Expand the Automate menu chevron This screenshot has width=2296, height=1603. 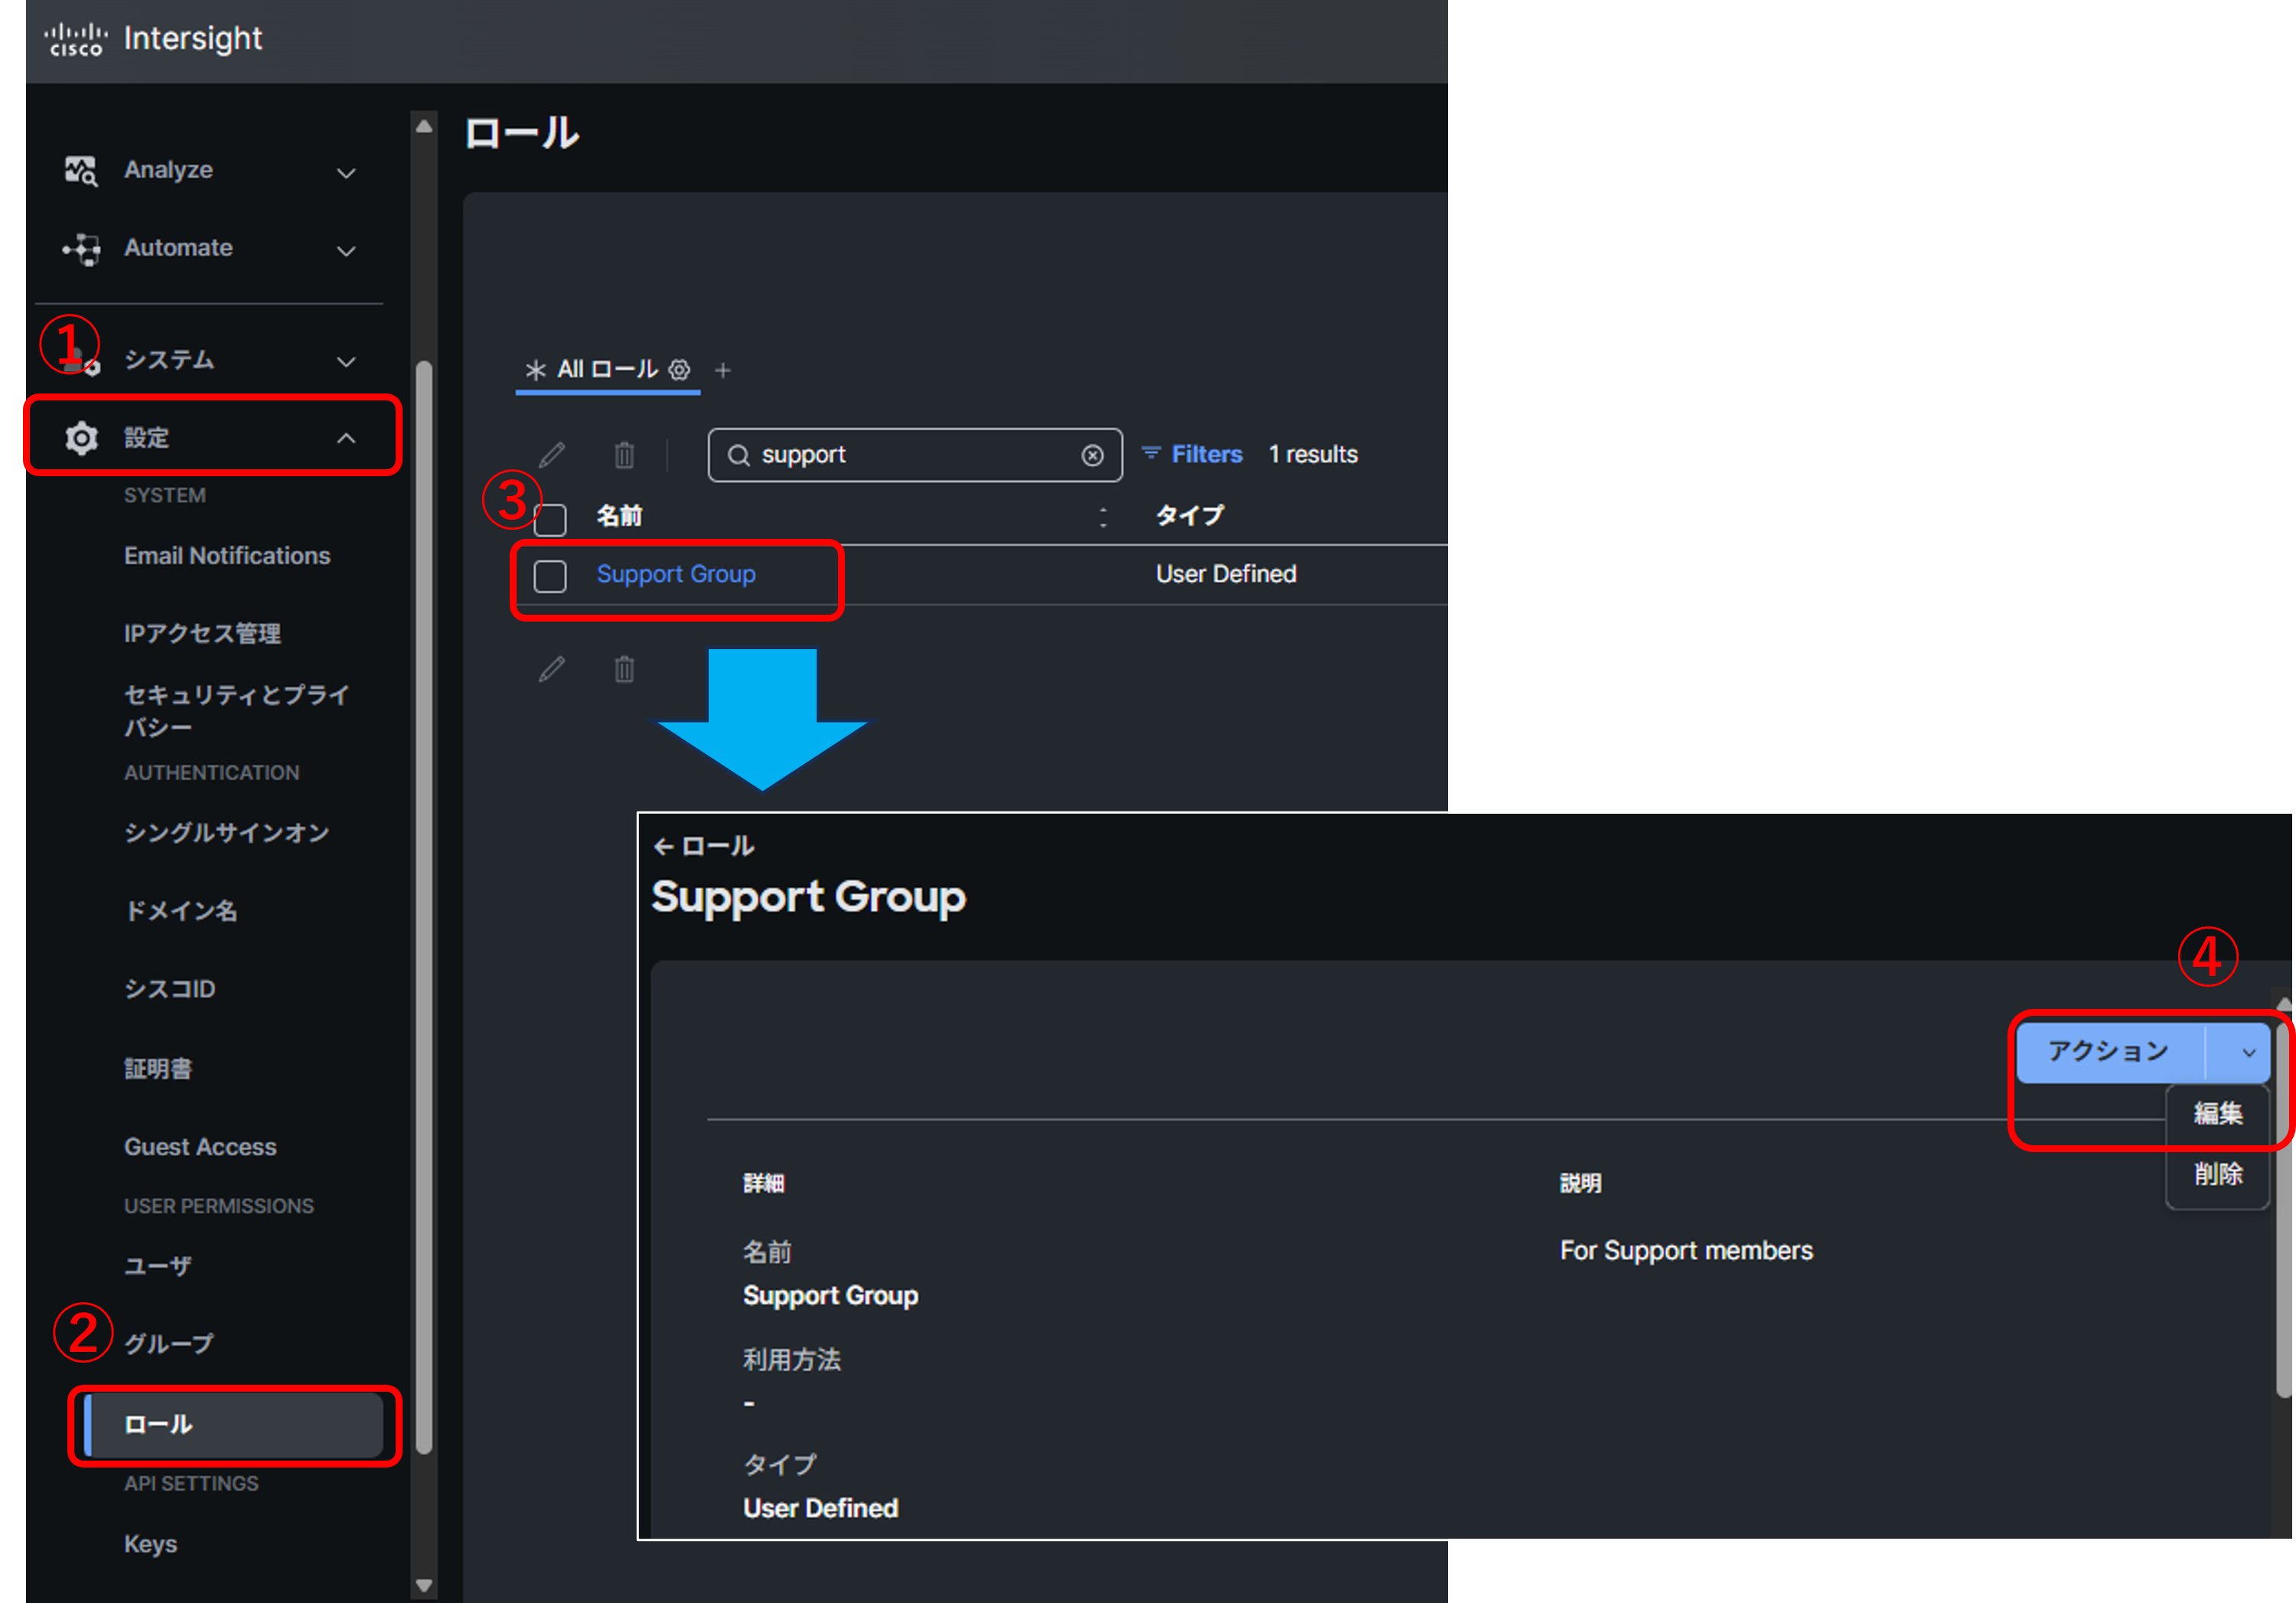point(346,250)
